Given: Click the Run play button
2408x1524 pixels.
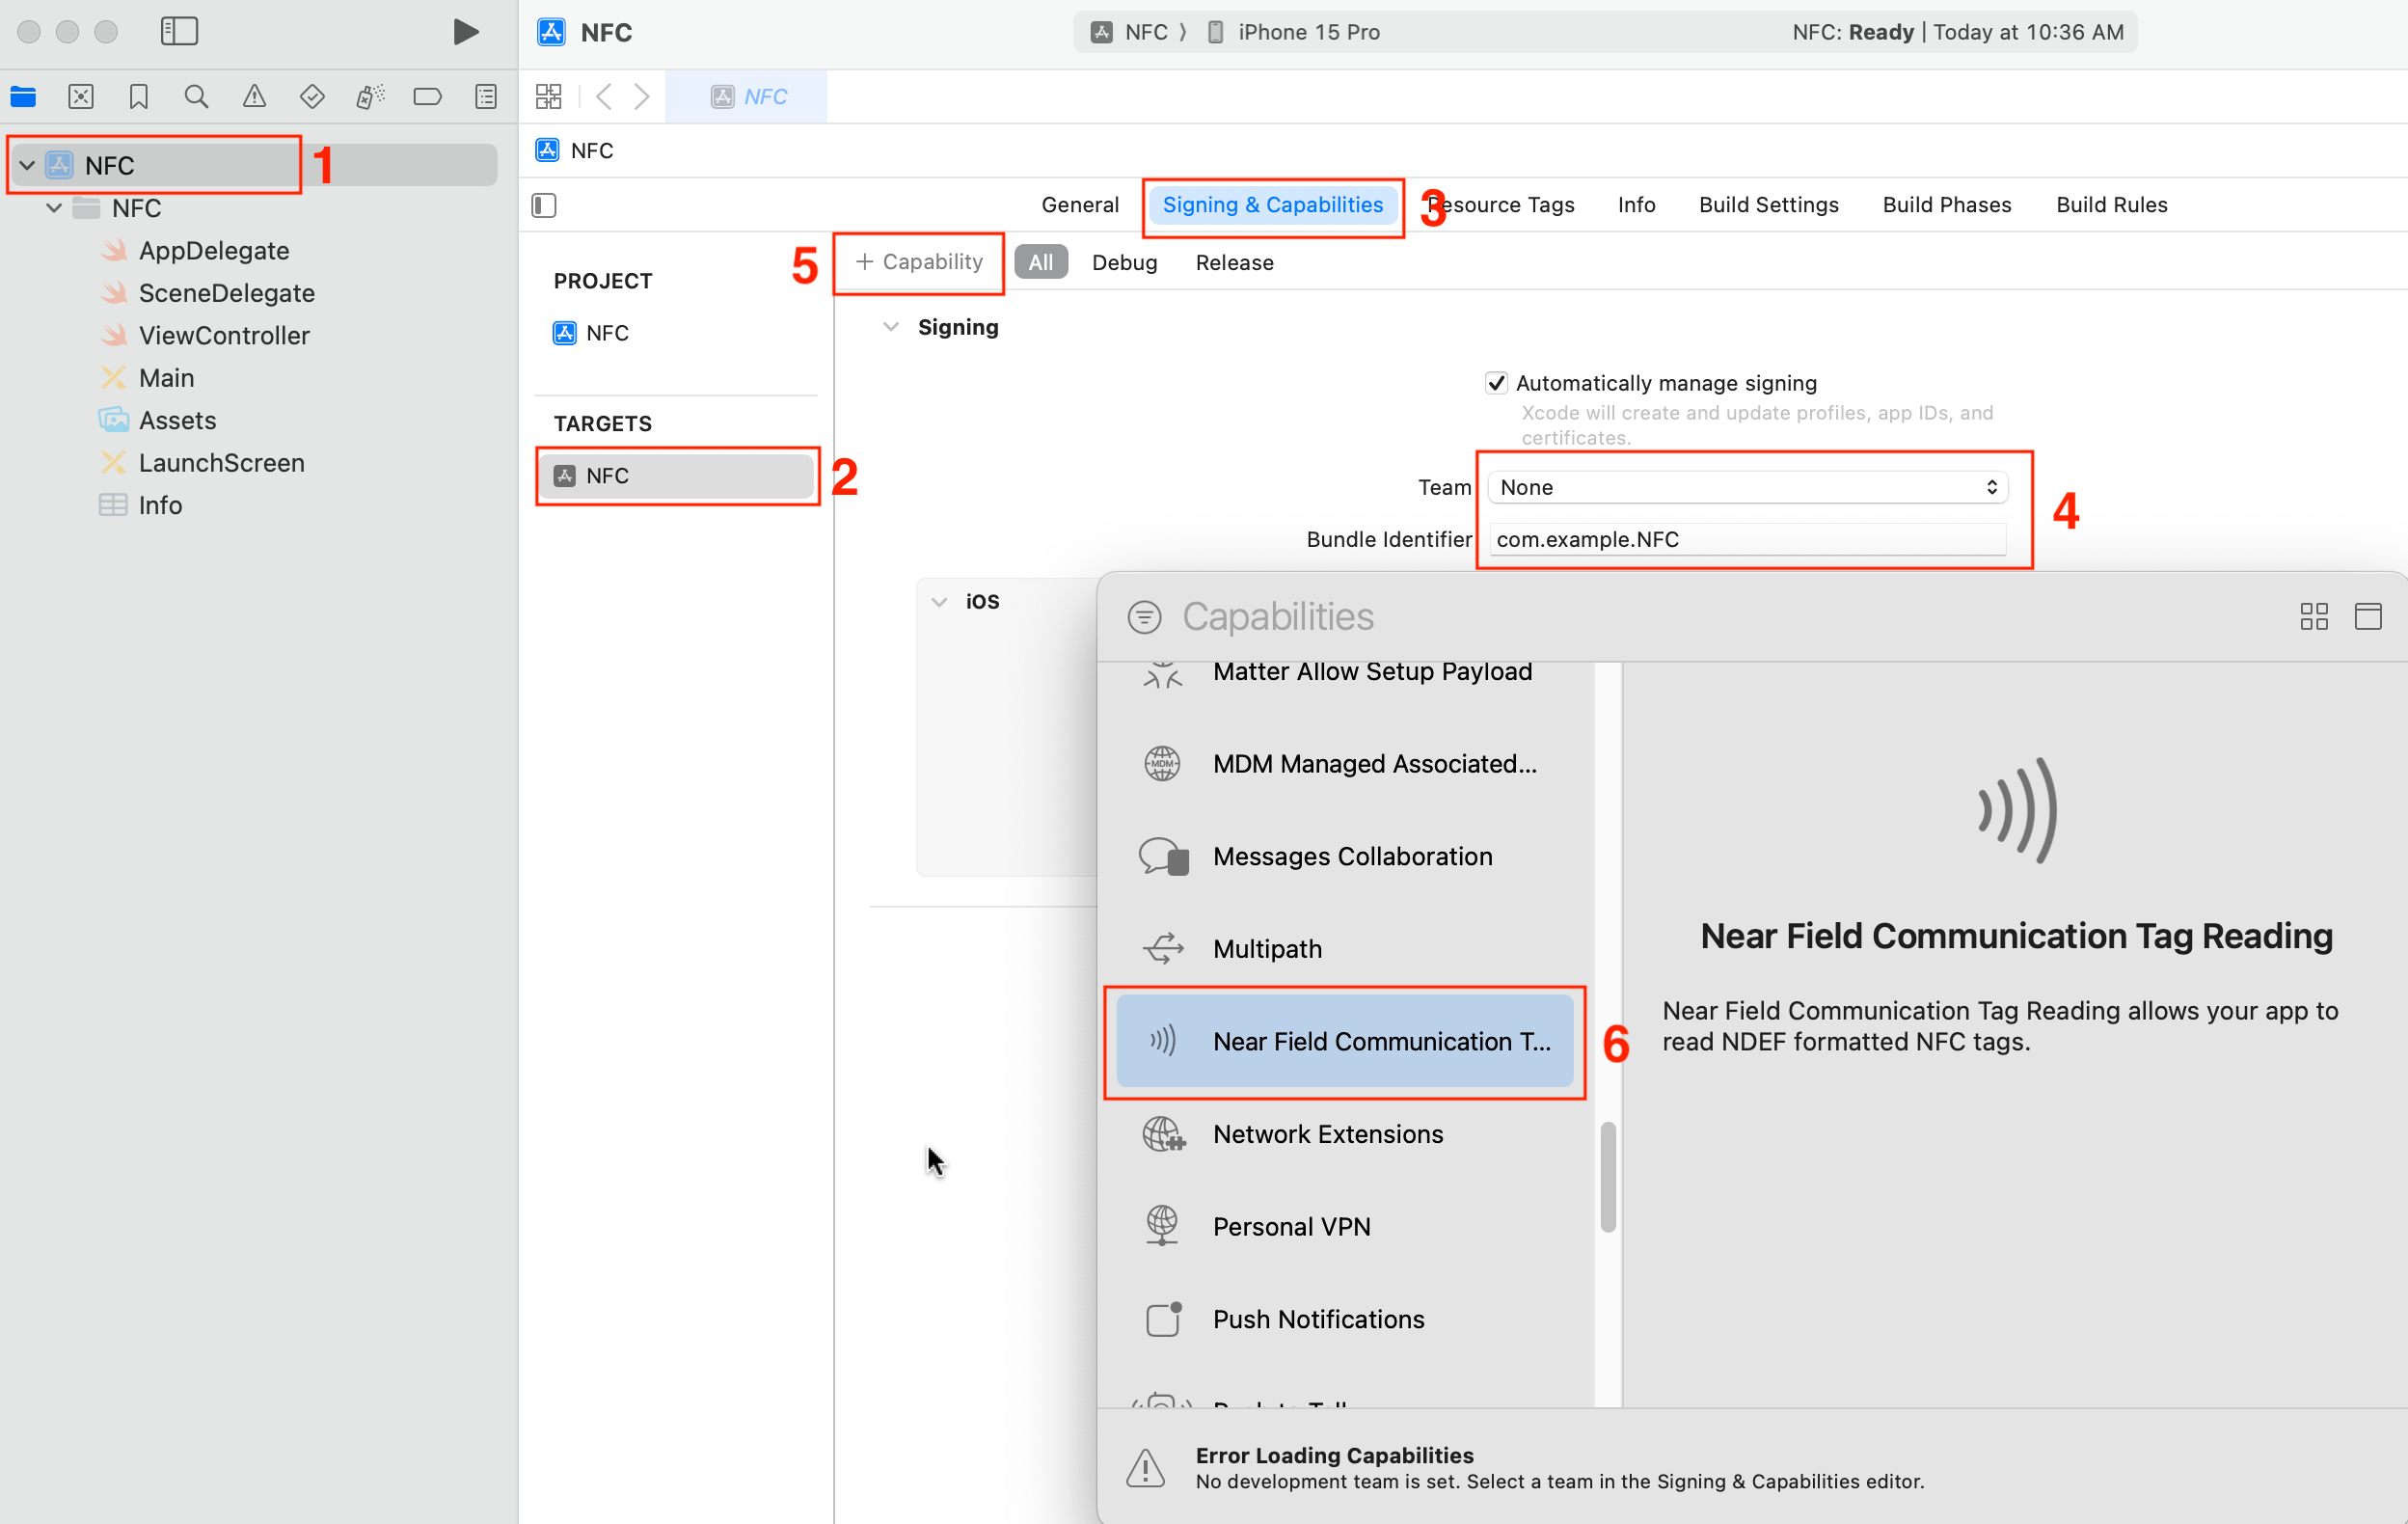Looking at the screenshot, I should tap(465, 32).
